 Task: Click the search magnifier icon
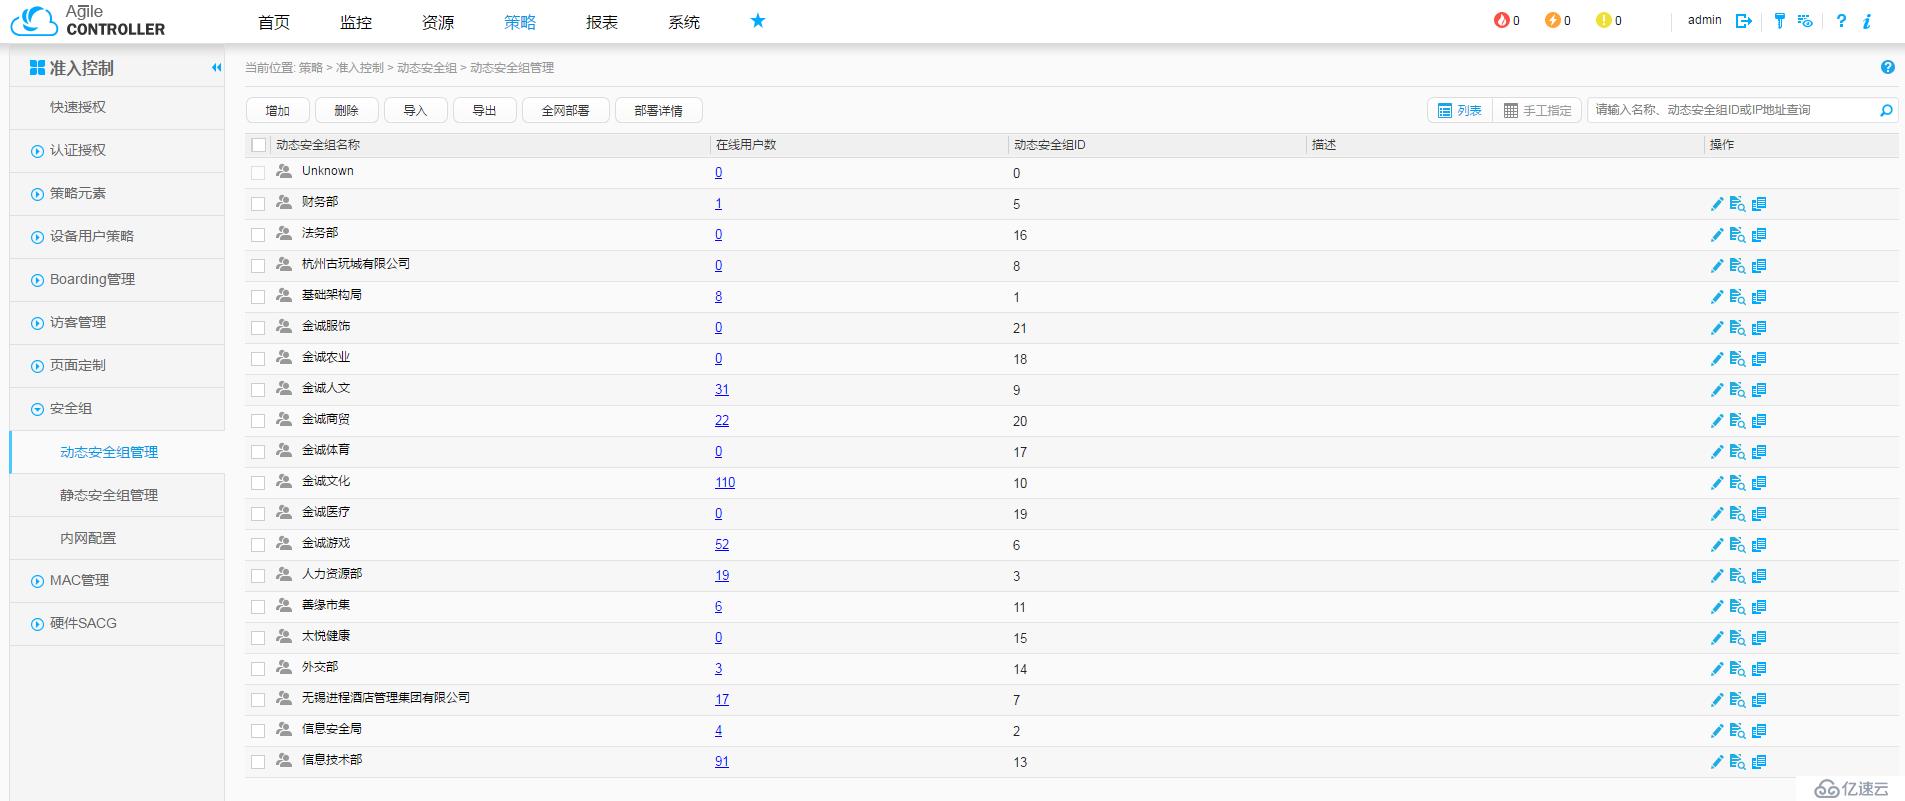tap(1886, 110)
